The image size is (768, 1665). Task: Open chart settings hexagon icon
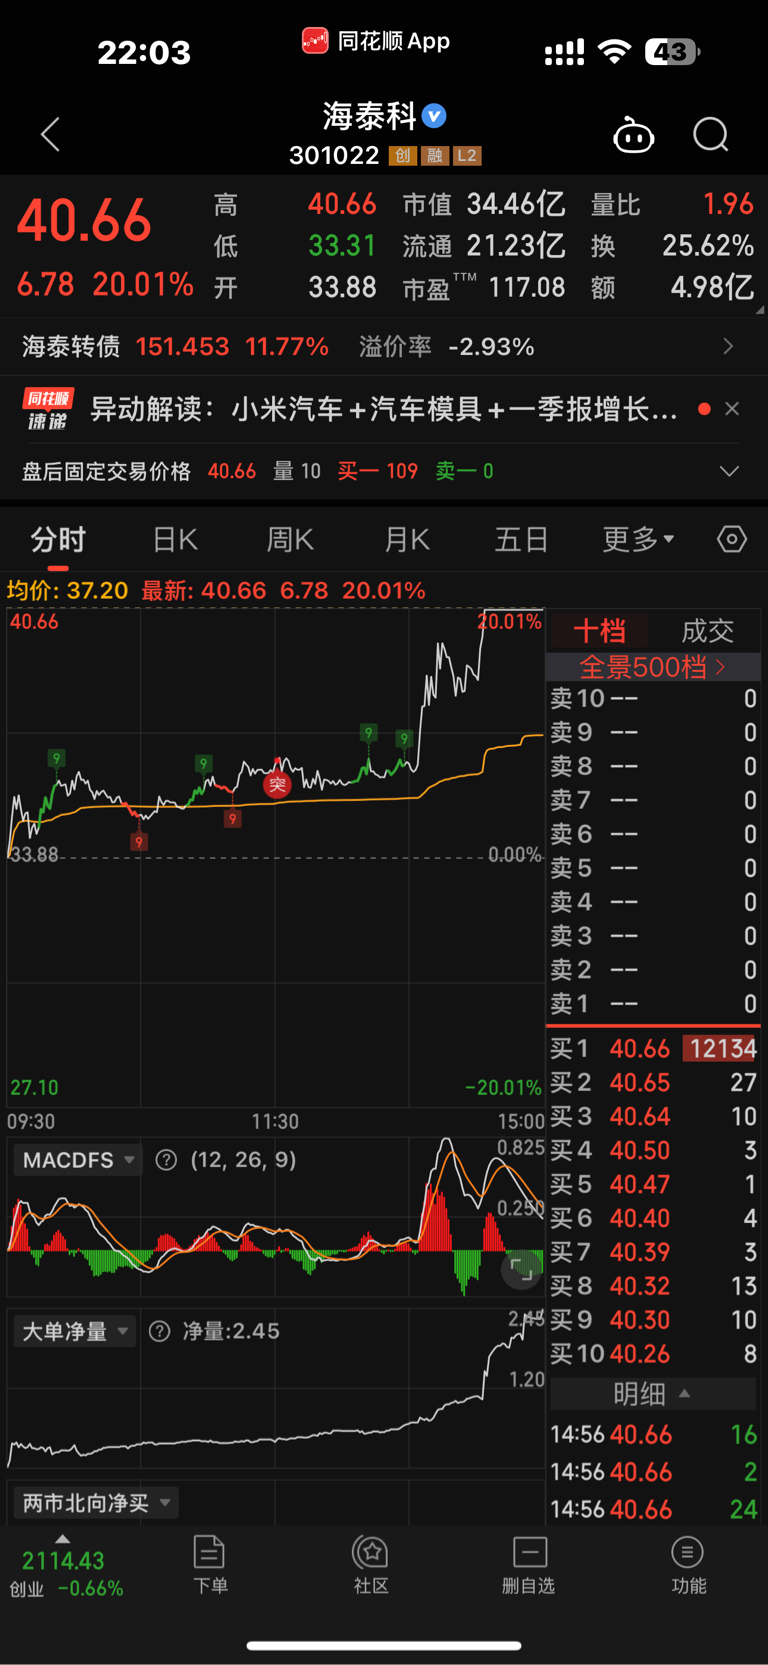pyautogui.click(x=732, y=539)
